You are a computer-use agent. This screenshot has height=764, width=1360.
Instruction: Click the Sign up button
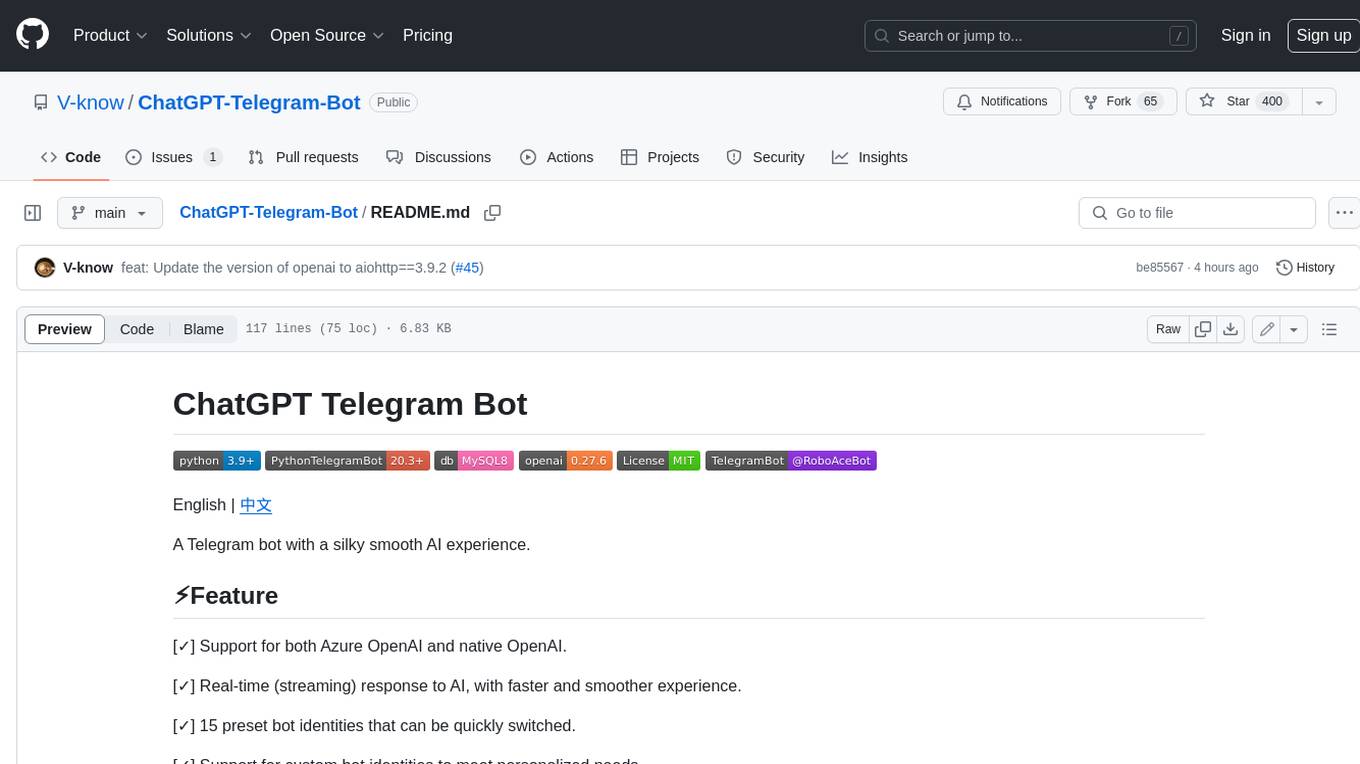pos(1323,35)
